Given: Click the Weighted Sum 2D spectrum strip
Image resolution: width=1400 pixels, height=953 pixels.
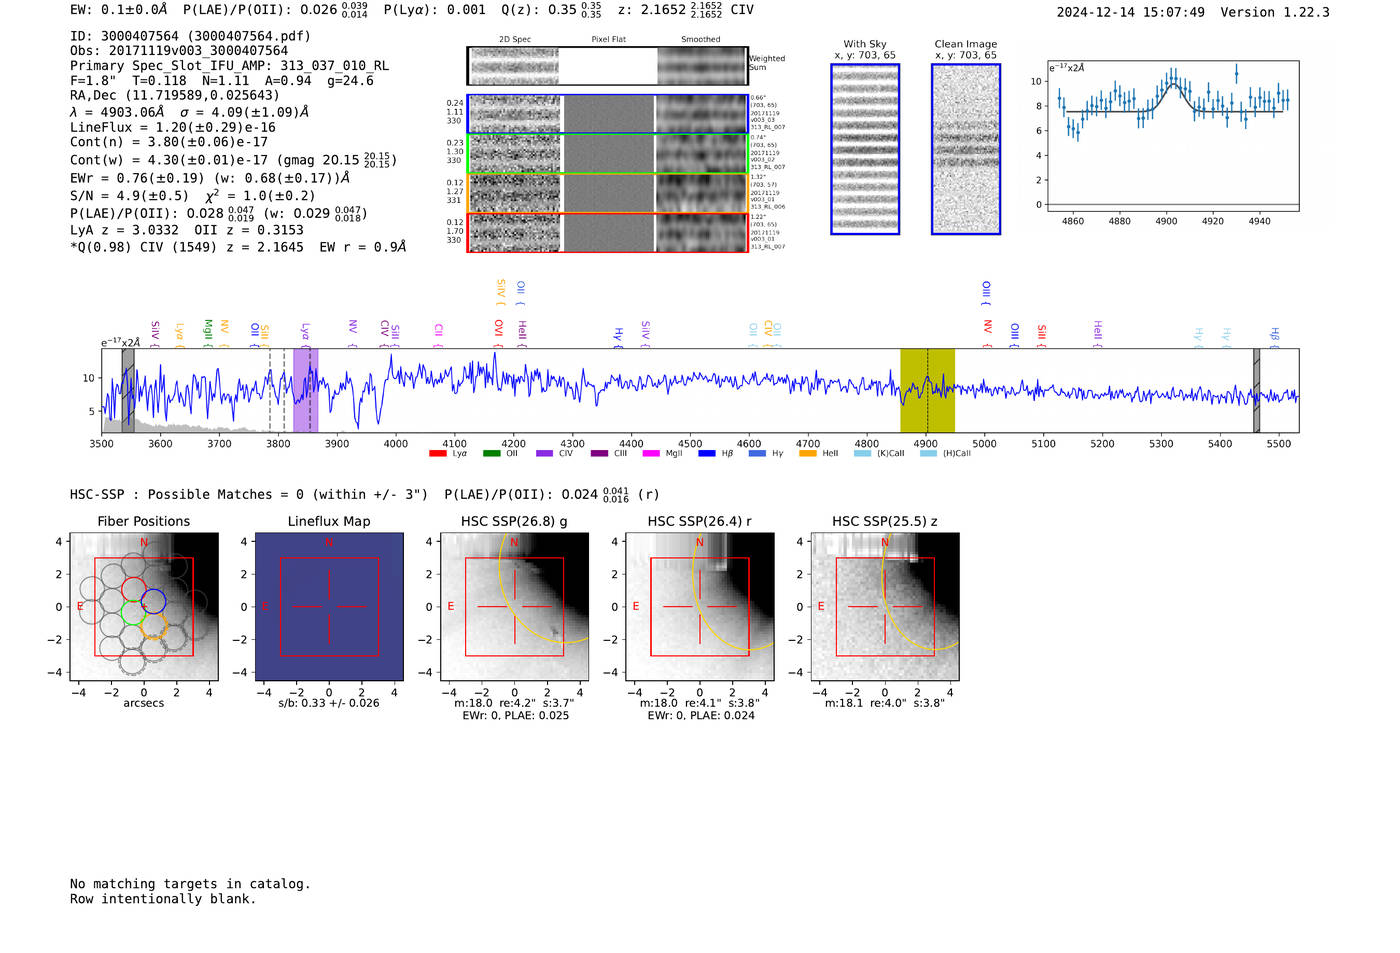Looking at the screenshot, I should (607, 66).
